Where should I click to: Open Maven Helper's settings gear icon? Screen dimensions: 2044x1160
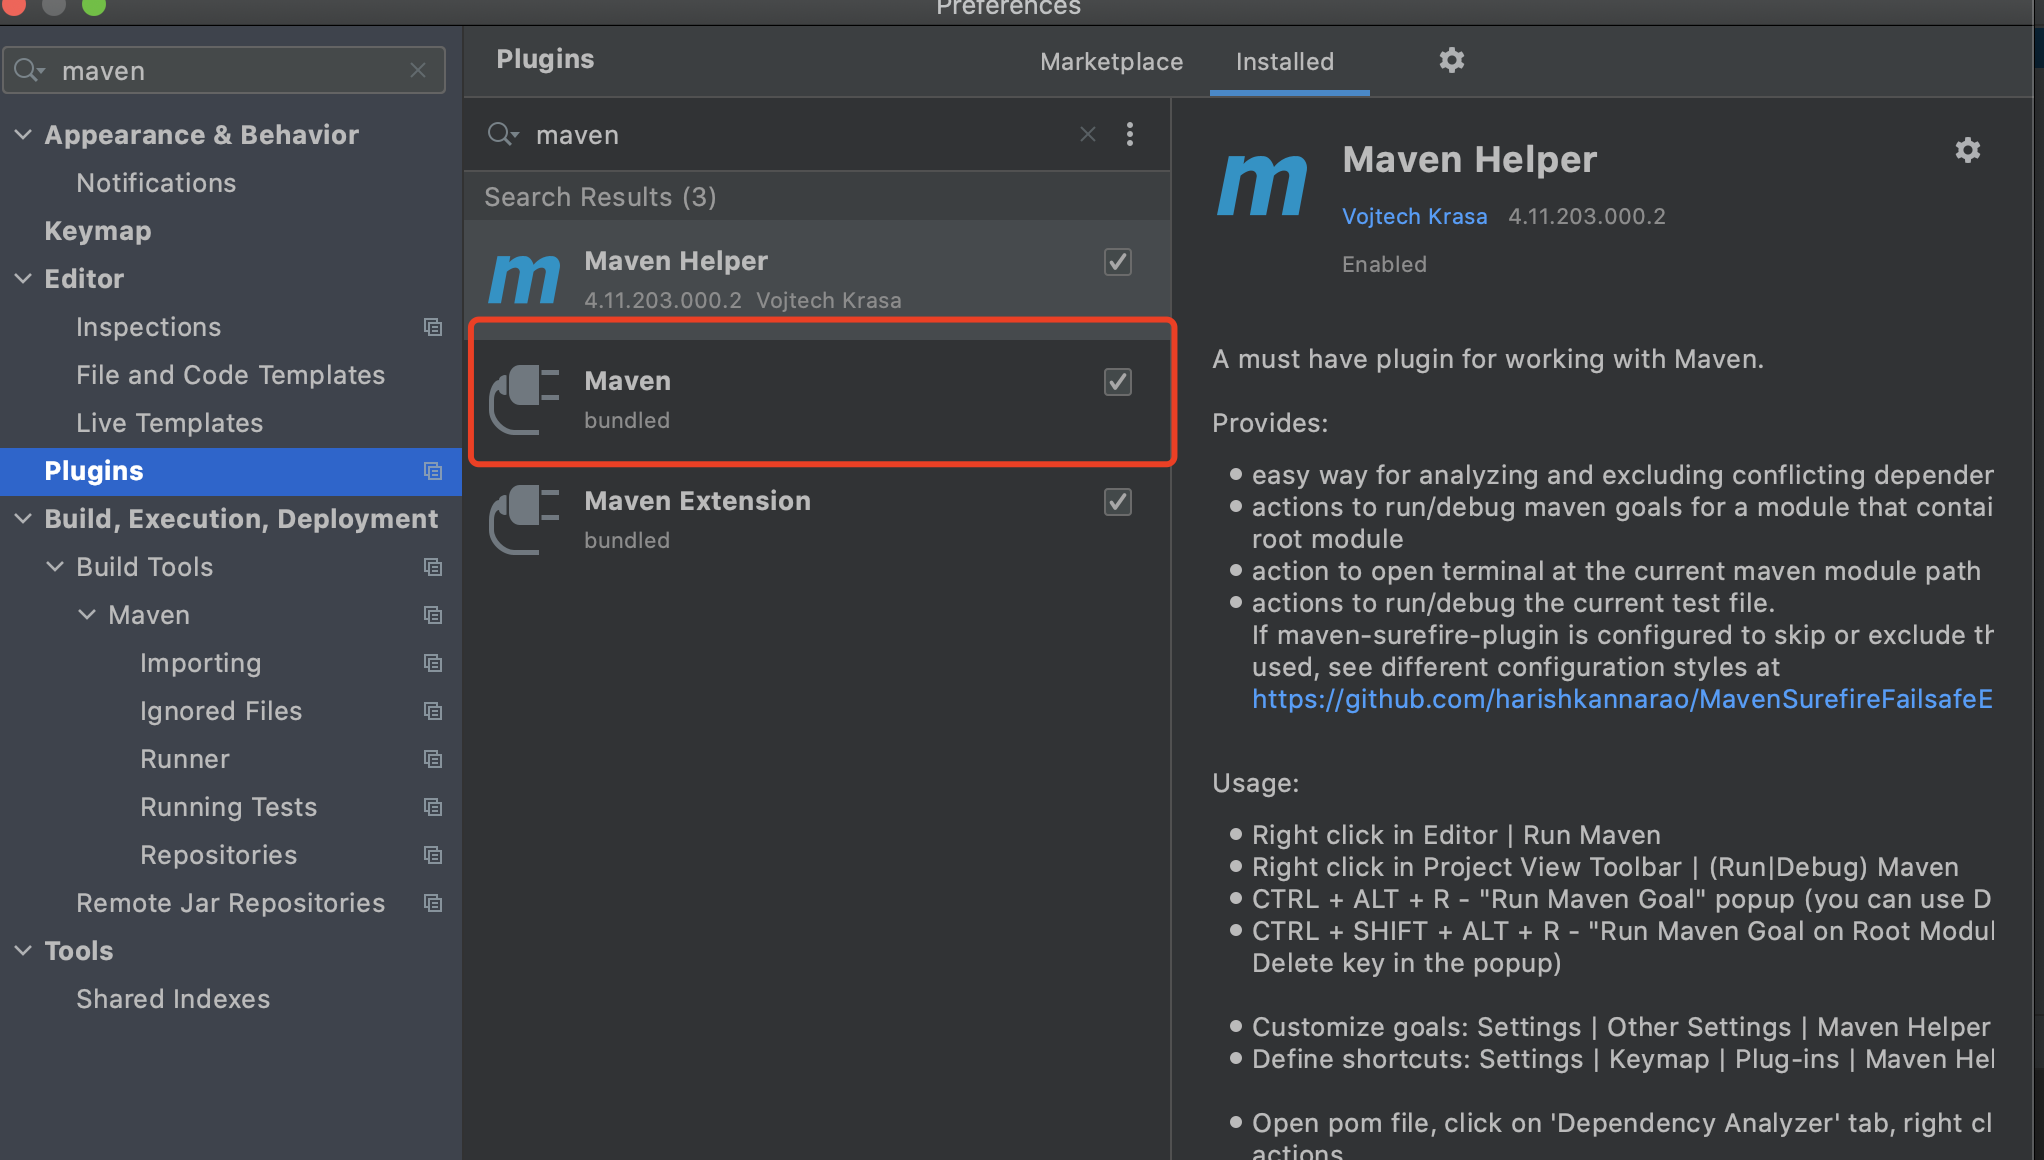pyautogui.click(x=1966, y=150)
